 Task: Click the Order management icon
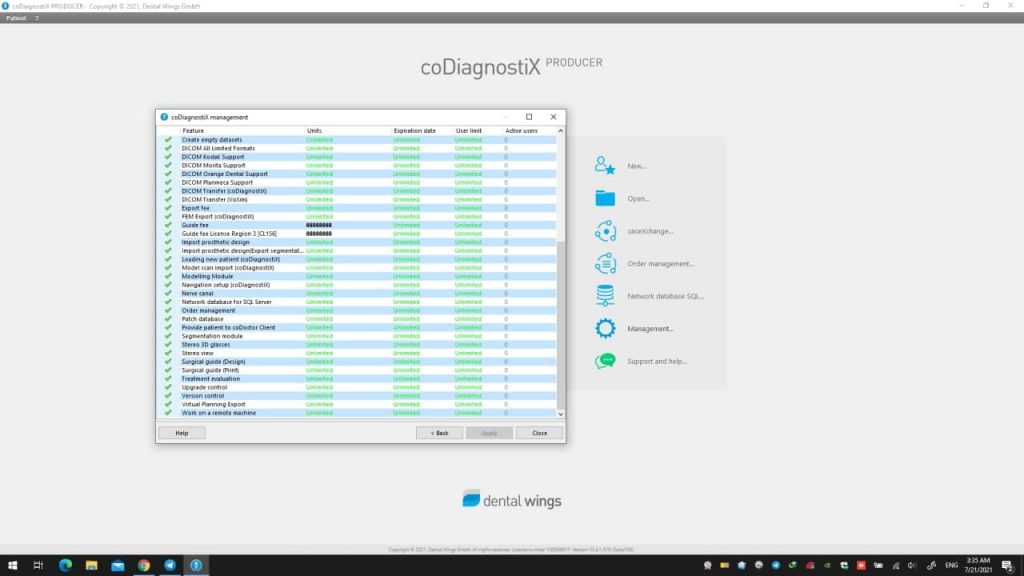click(605, 263)
